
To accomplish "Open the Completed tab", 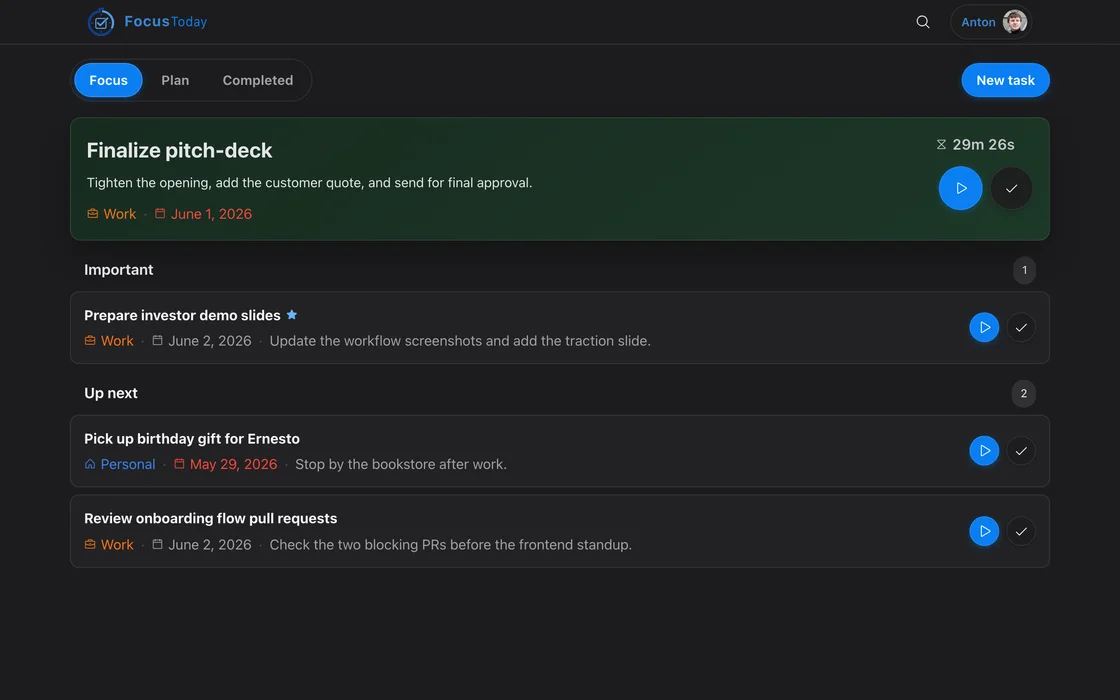I will point(258,80).
